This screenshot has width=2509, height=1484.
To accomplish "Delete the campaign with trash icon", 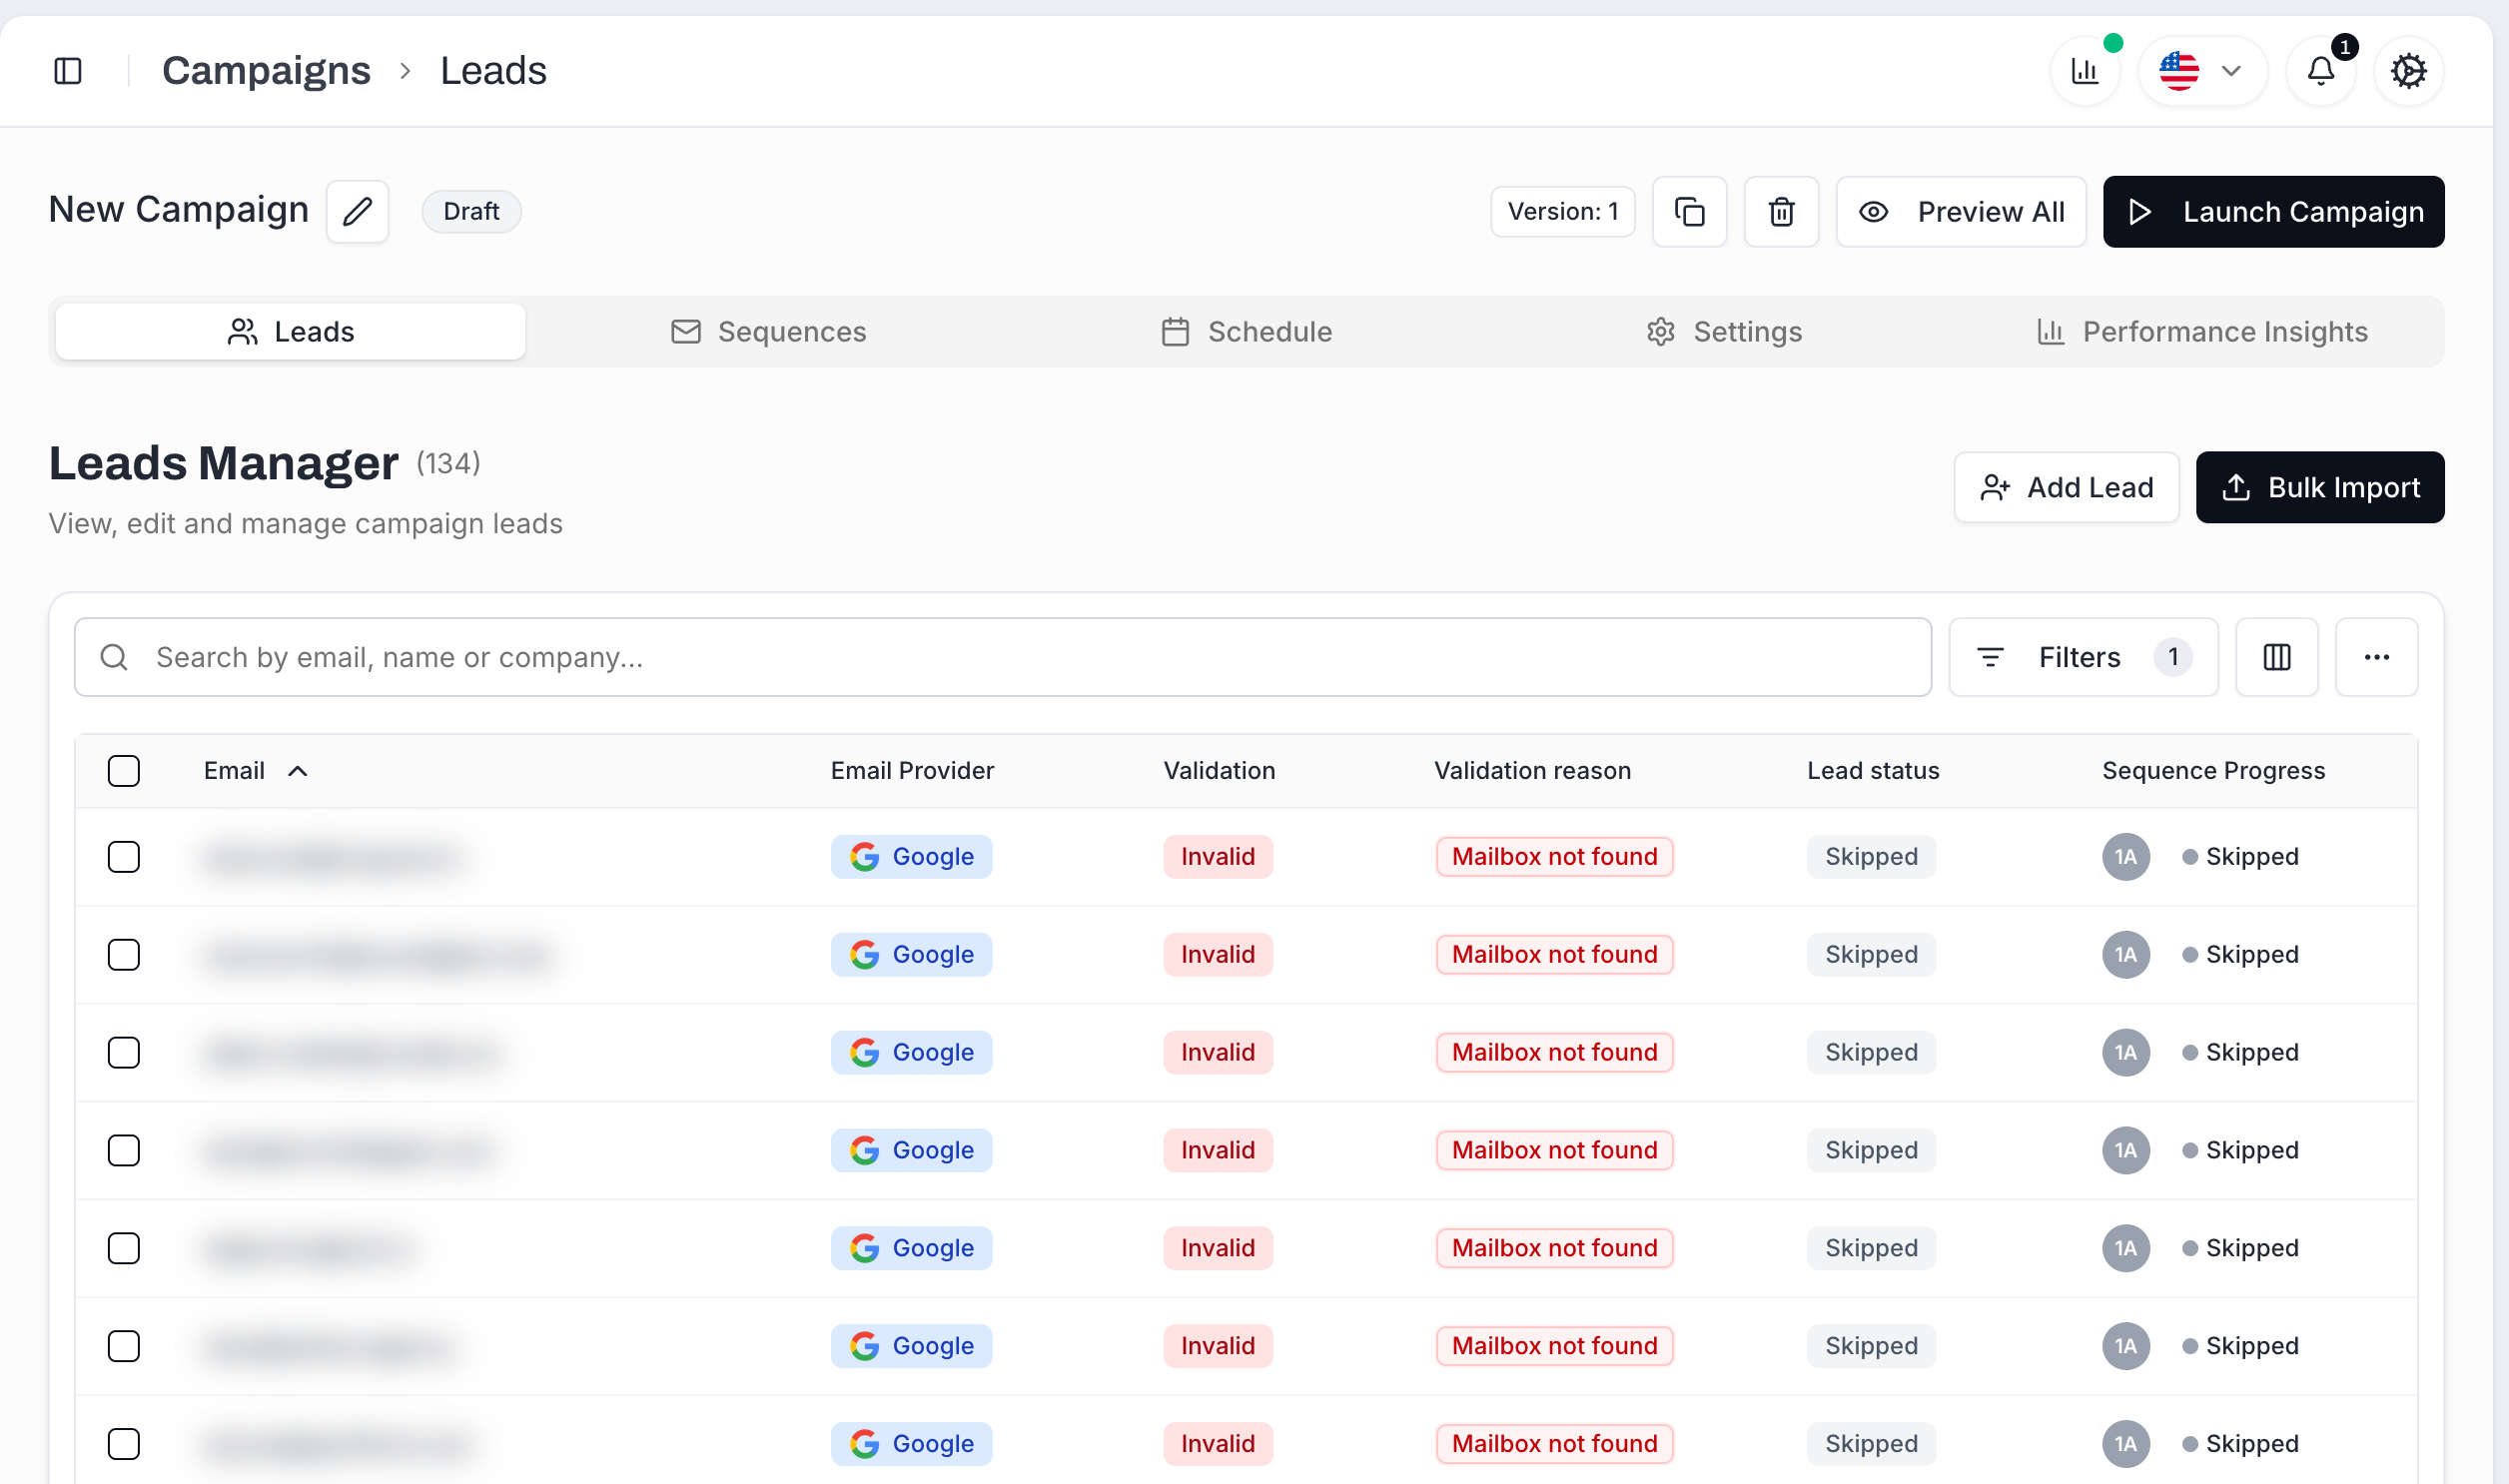I will tap(1781, 211).
